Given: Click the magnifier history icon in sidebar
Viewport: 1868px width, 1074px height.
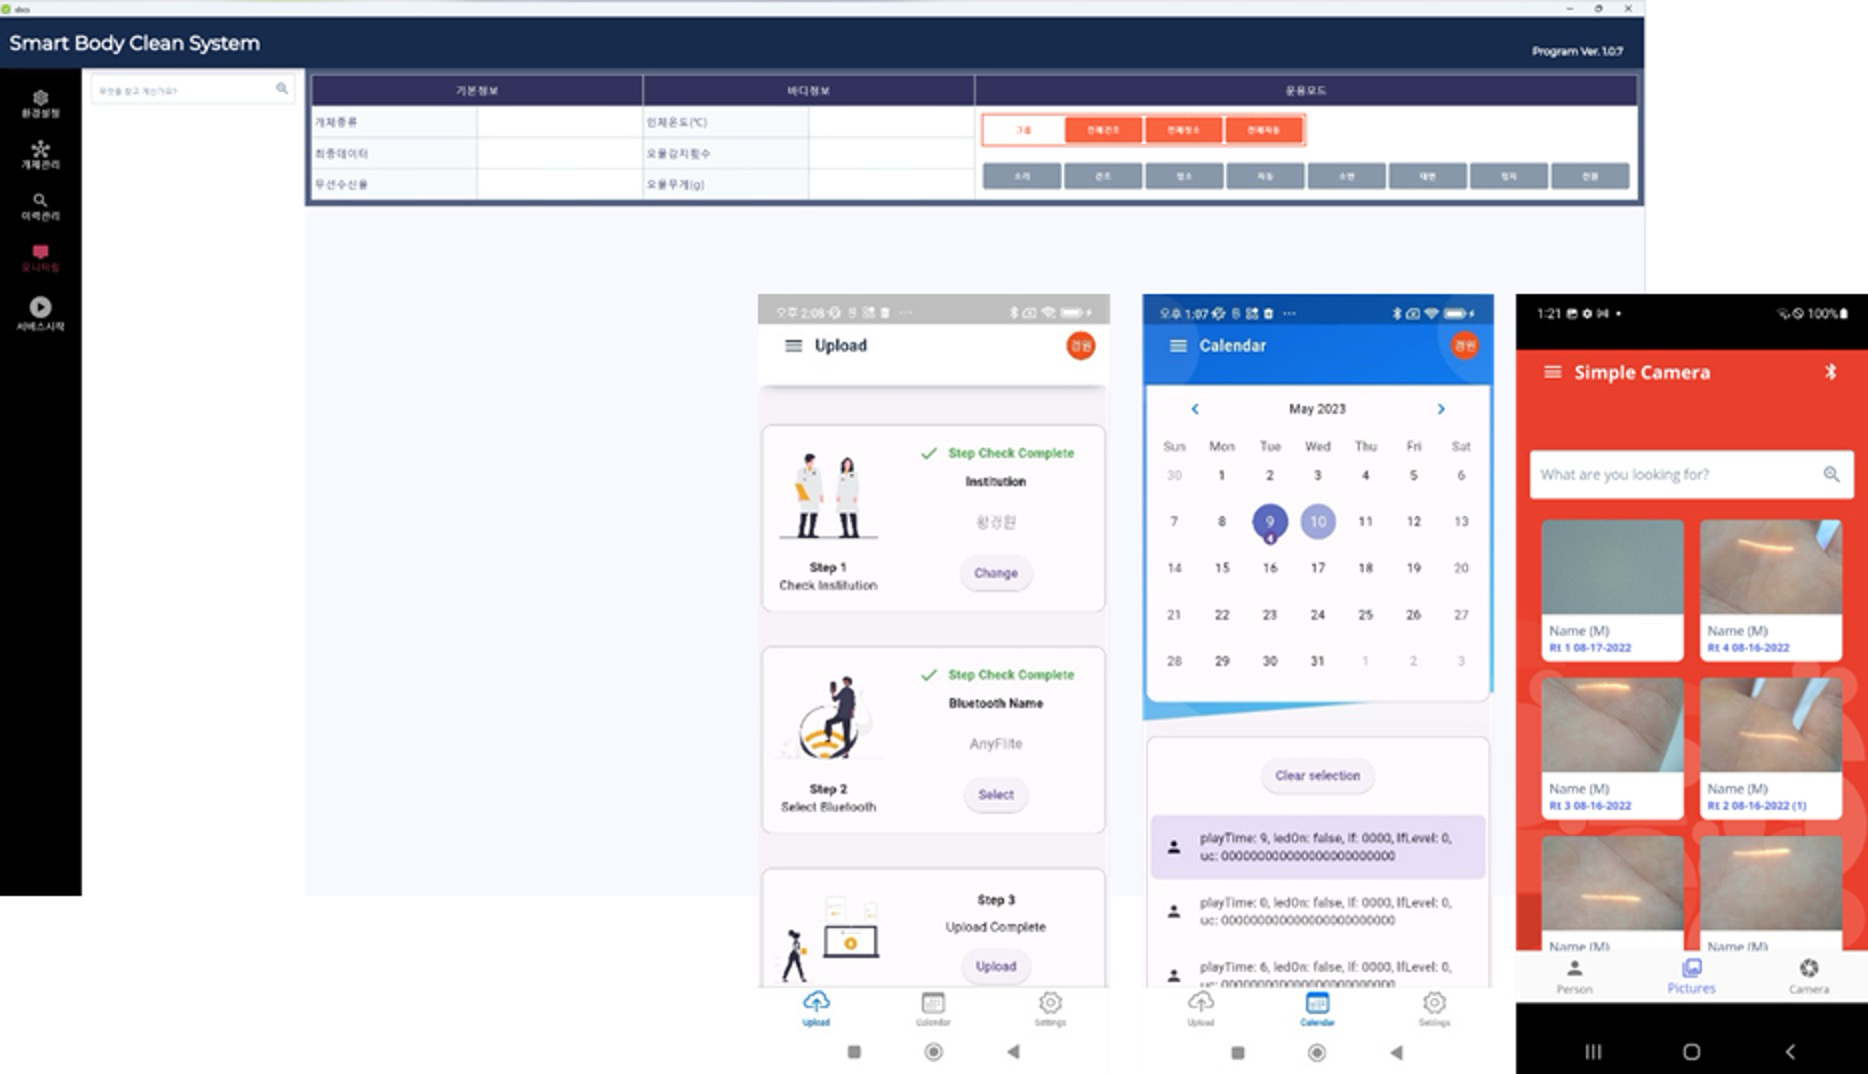Looking at the screenshot, I should click(40, 200).
